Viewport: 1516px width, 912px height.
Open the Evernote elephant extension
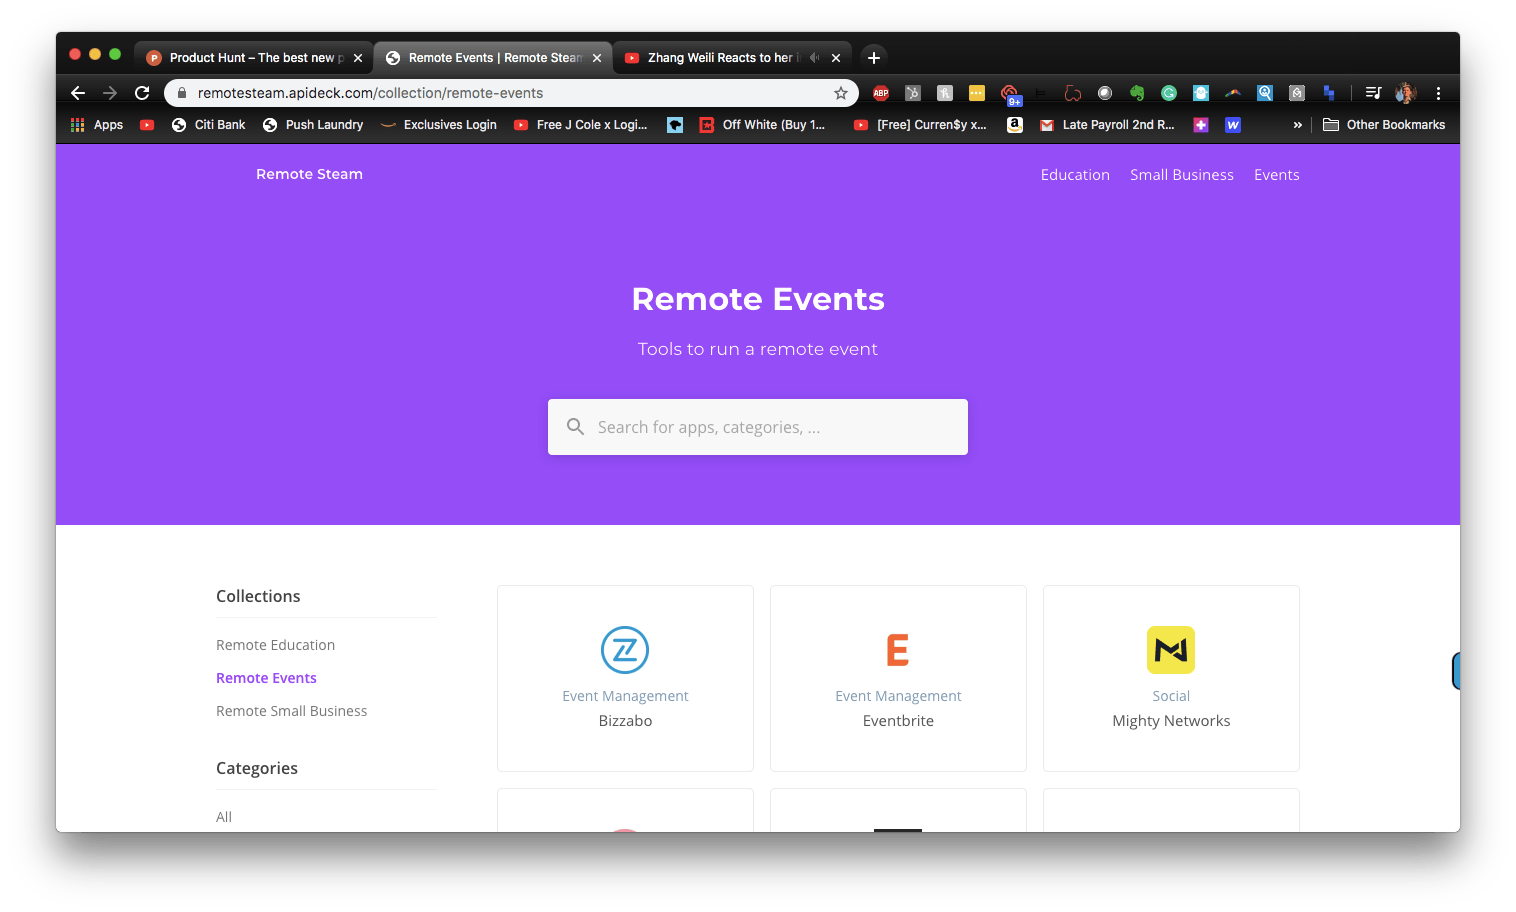pos(1137,93)
